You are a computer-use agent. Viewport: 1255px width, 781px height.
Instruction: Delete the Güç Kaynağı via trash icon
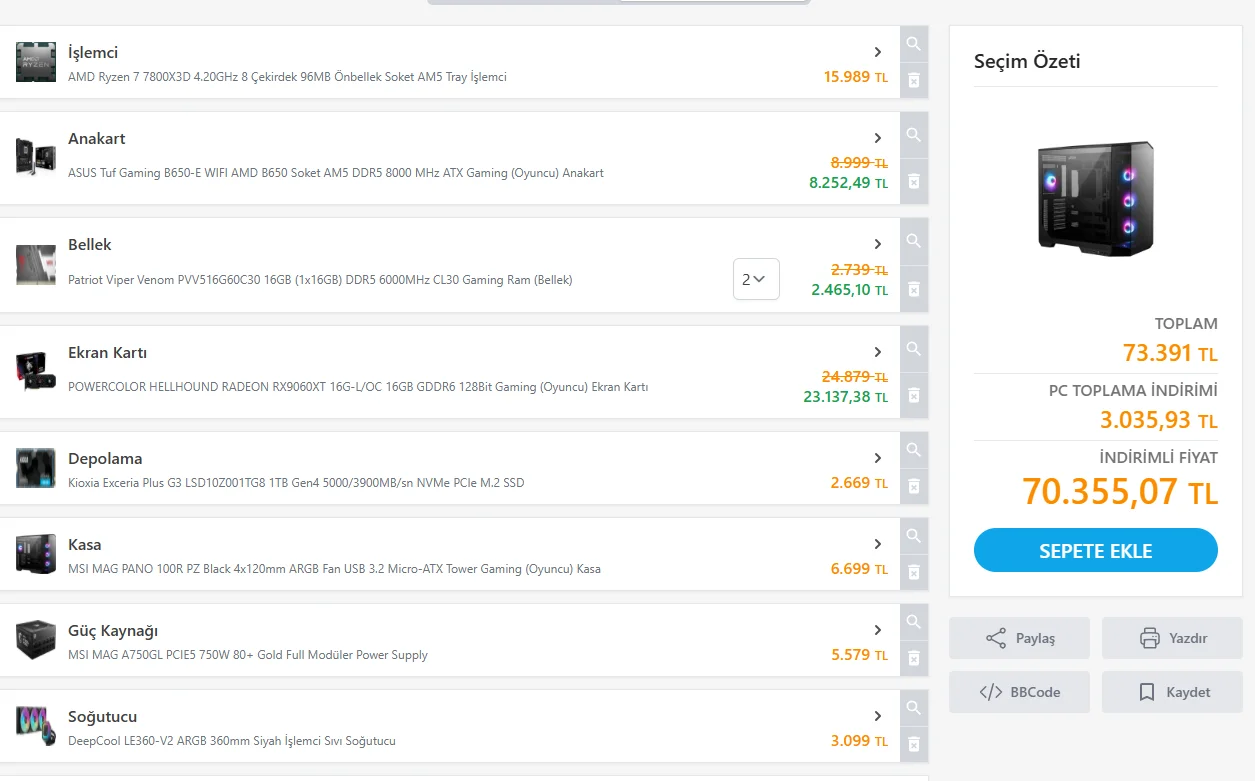pos(914,658)
